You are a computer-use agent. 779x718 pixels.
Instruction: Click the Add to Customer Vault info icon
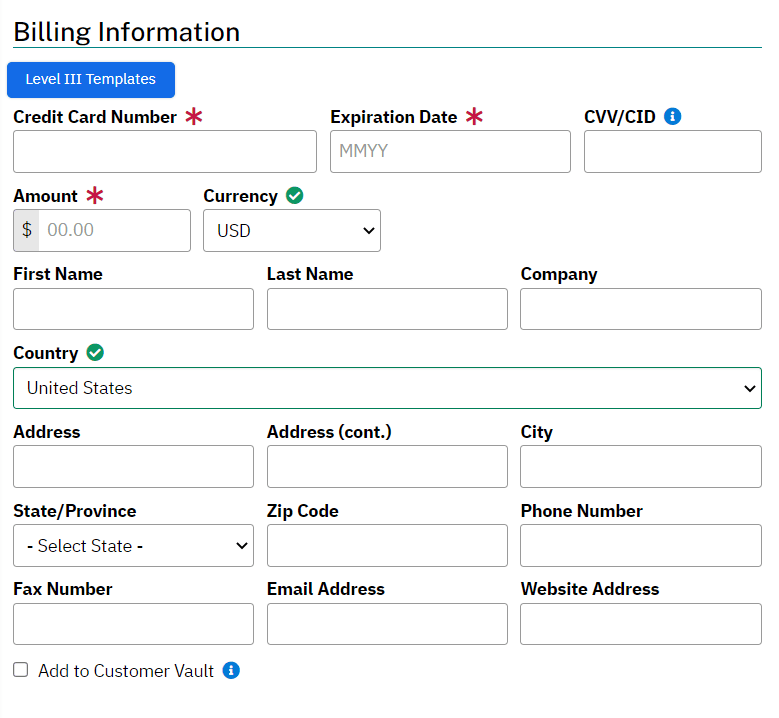coord(231,670)
